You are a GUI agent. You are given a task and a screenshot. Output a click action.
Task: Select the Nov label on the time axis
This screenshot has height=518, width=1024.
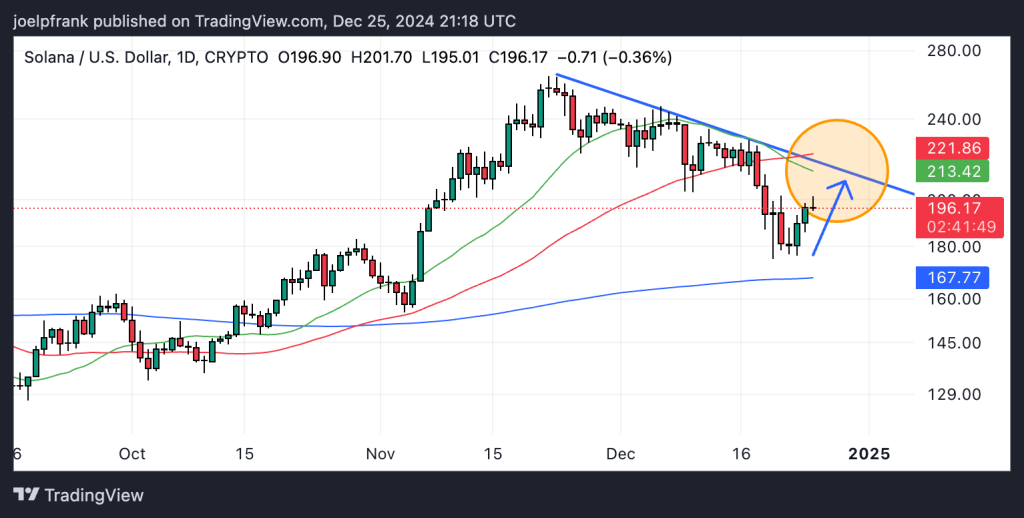click(x=378, y=454)
